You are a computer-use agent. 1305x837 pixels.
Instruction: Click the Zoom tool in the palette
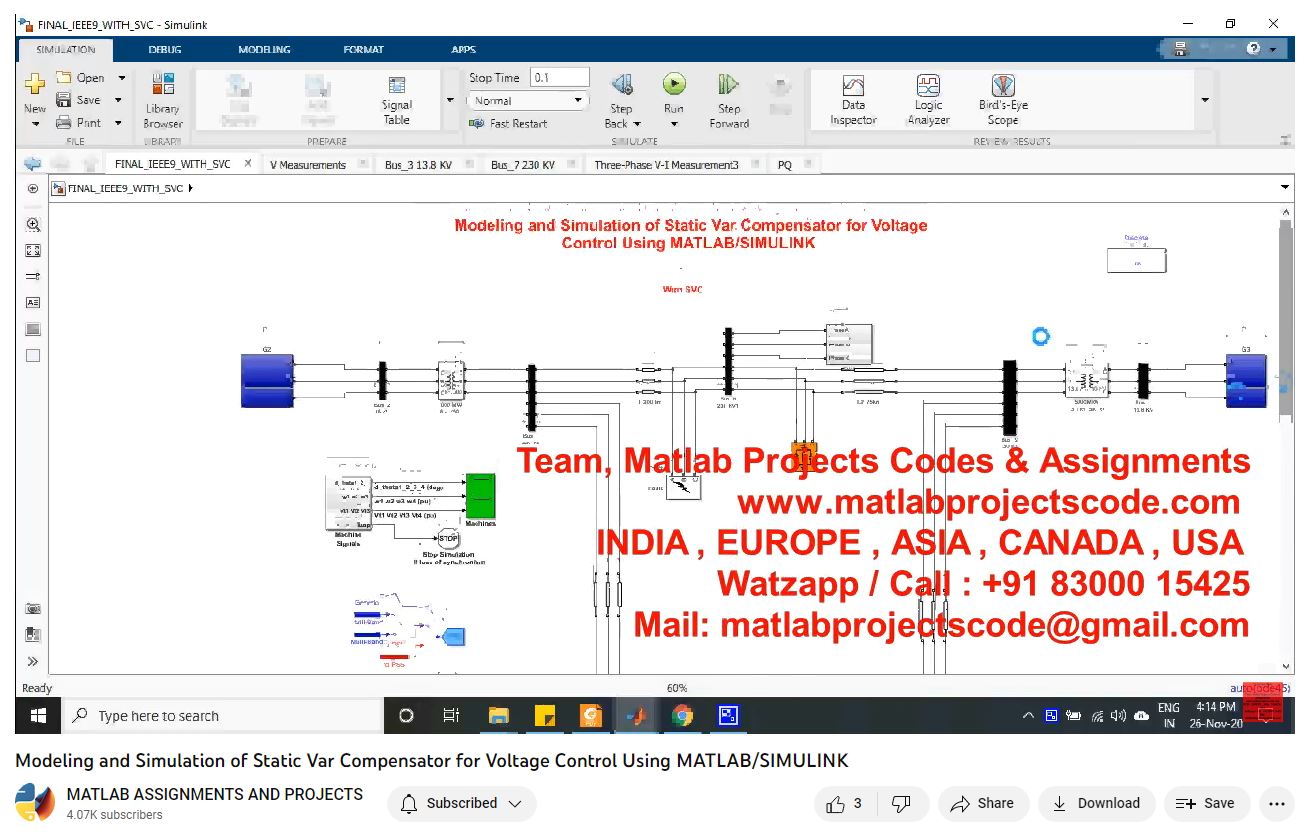point(33,225)
